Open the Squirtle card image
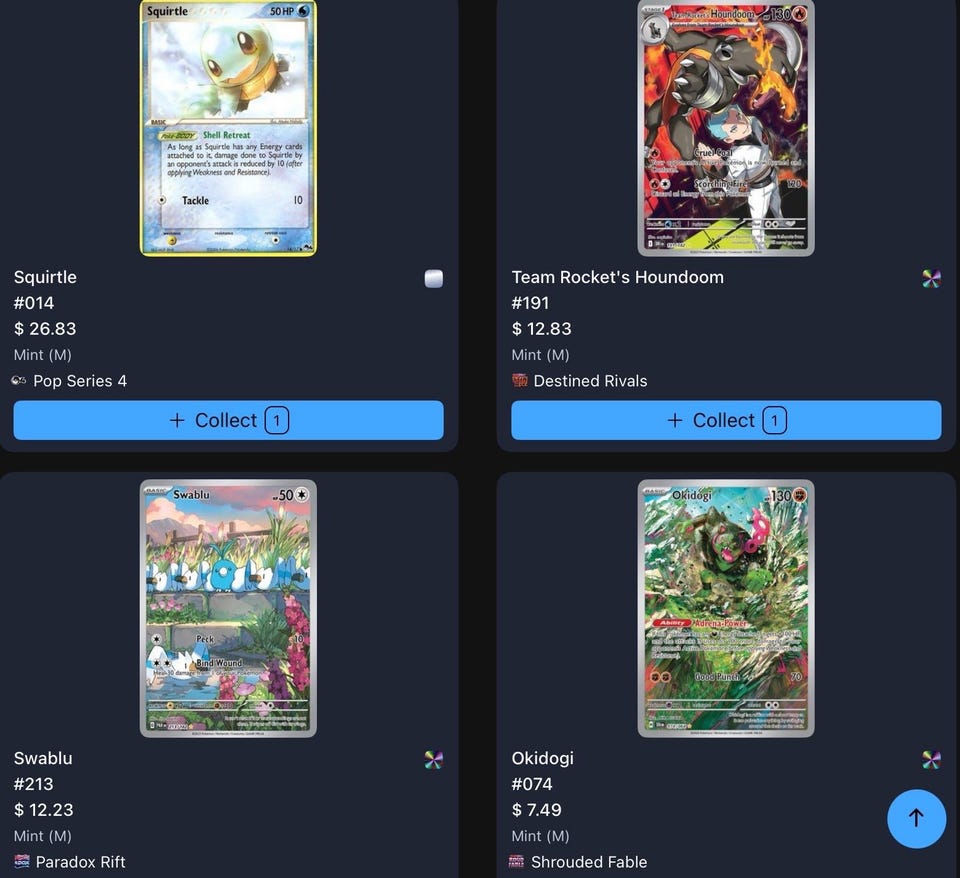 pos(228,127)
